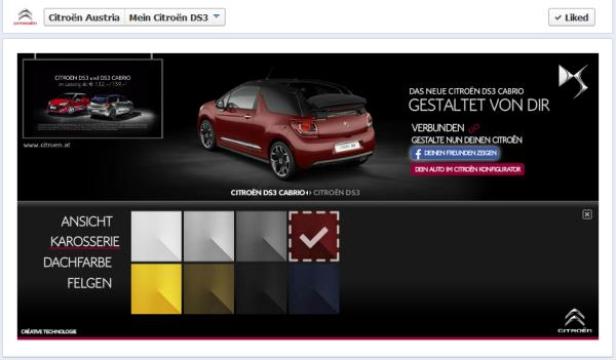The width and height of the screenshot is (616, 360).
Task: Select the Citroën DS3 Cabrio model tab
Action: (268, 193)
